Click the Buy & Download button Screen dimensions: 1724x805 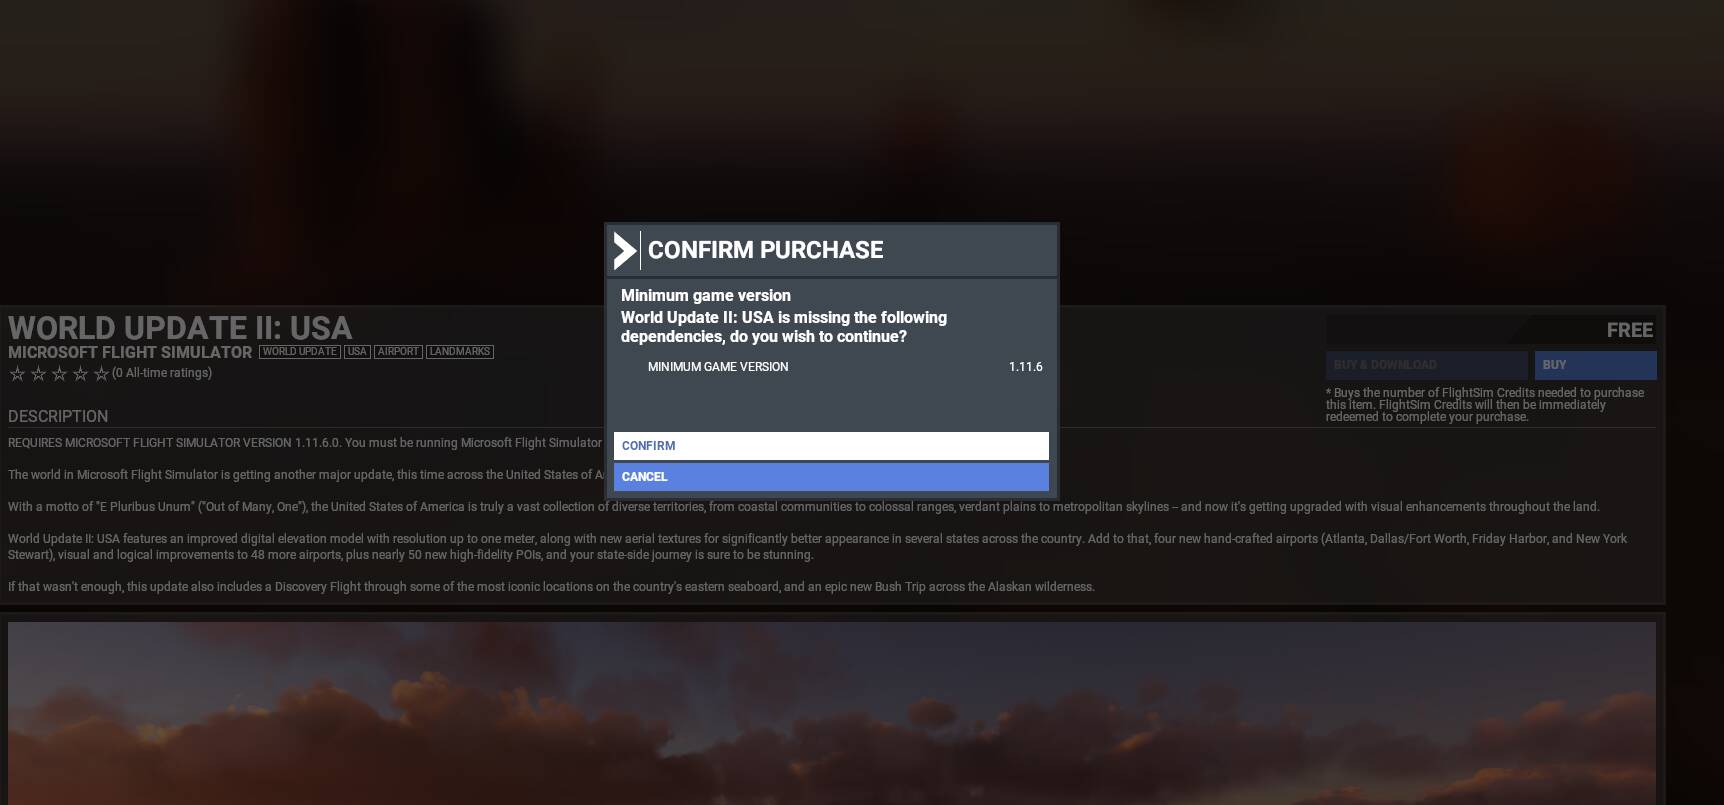pos(1427,365)
